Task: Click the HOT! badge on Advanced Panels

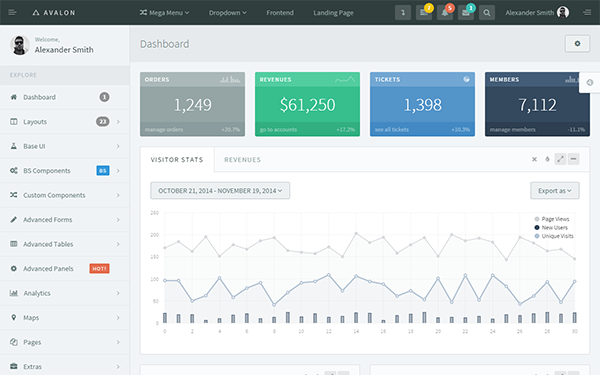Action: (x=99, y=269)
